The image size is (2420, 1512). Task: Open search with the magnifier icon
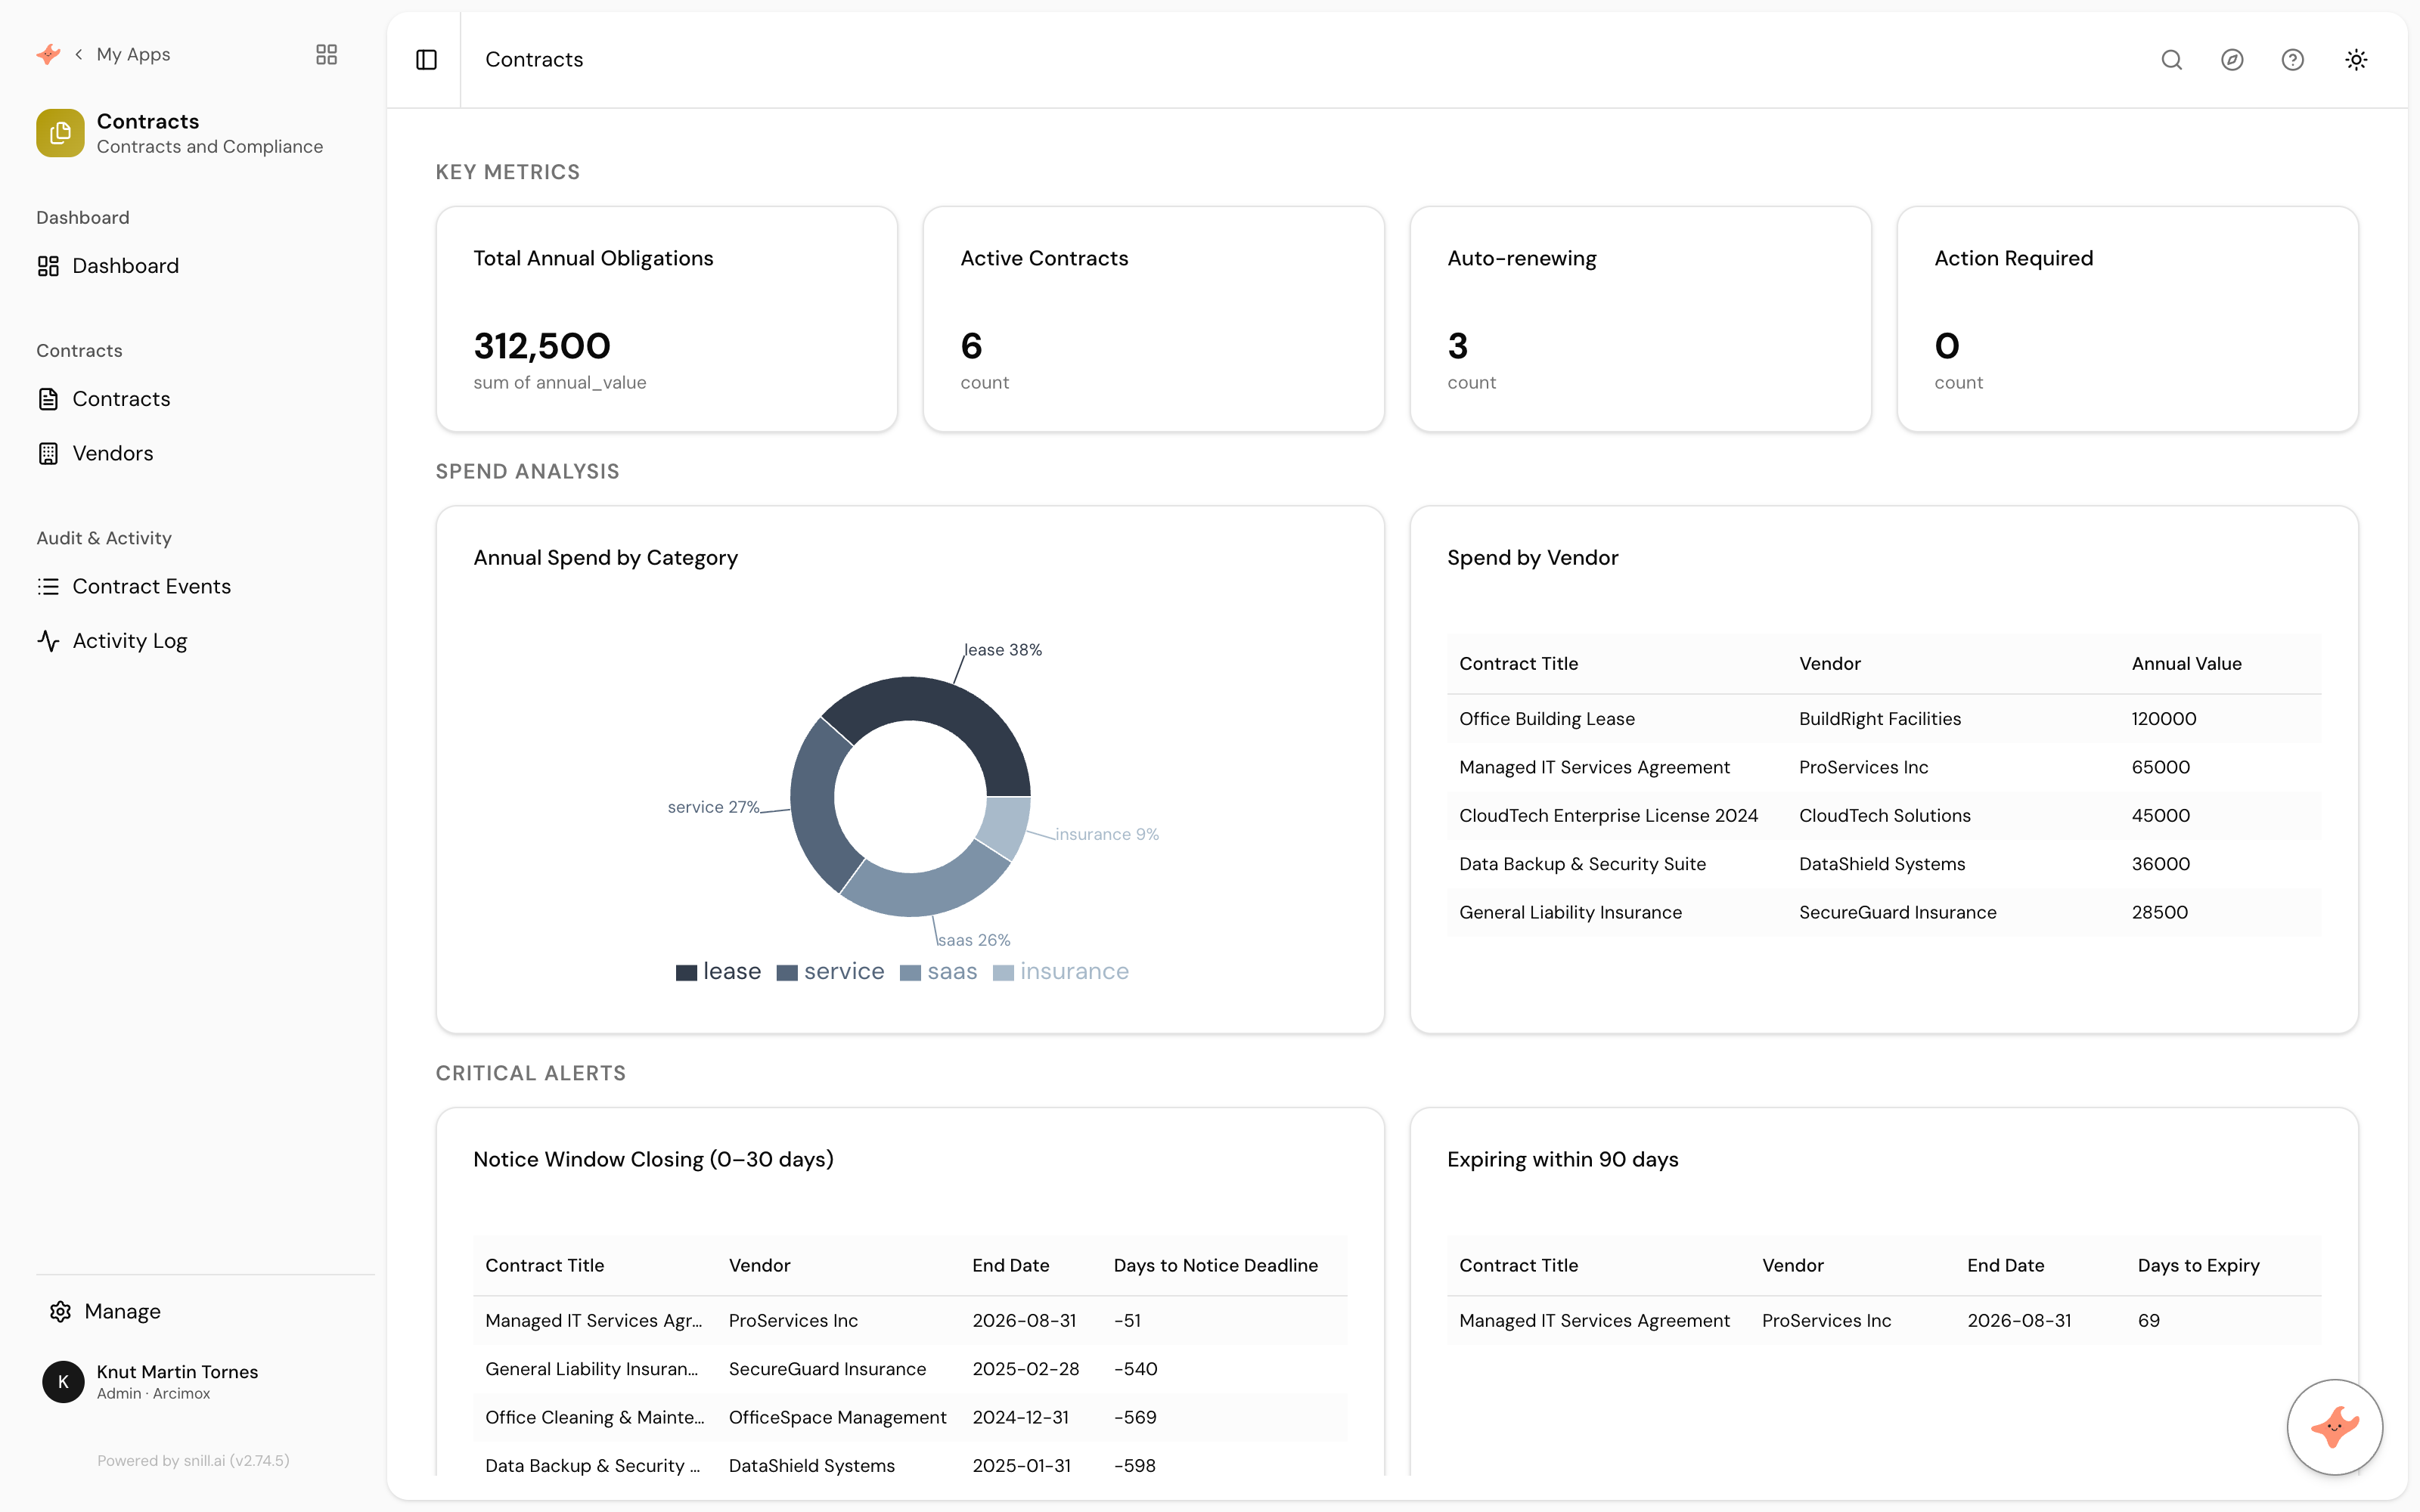(2171, 60)
